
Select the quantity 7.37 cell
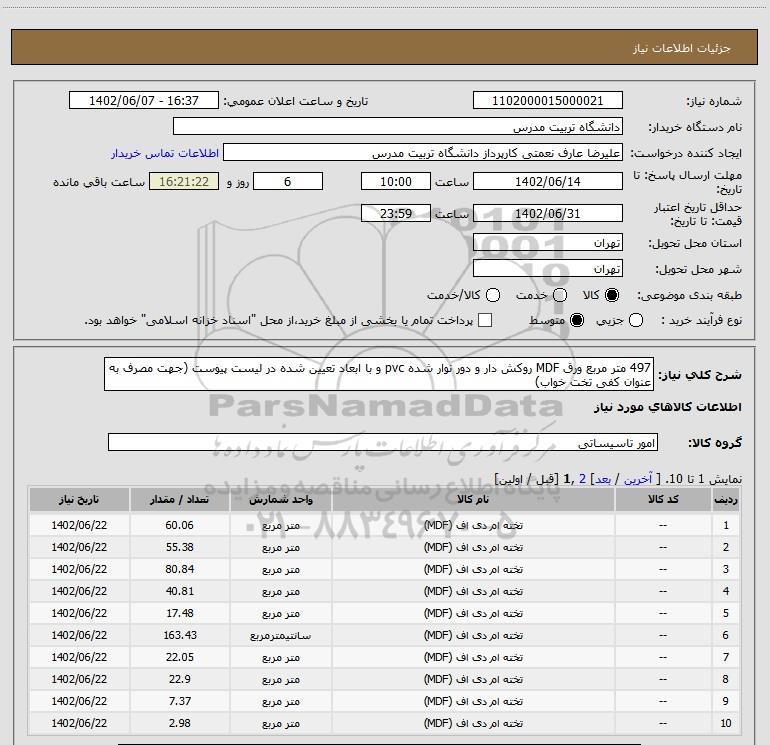pyautogui.click(x=180, y=701)
